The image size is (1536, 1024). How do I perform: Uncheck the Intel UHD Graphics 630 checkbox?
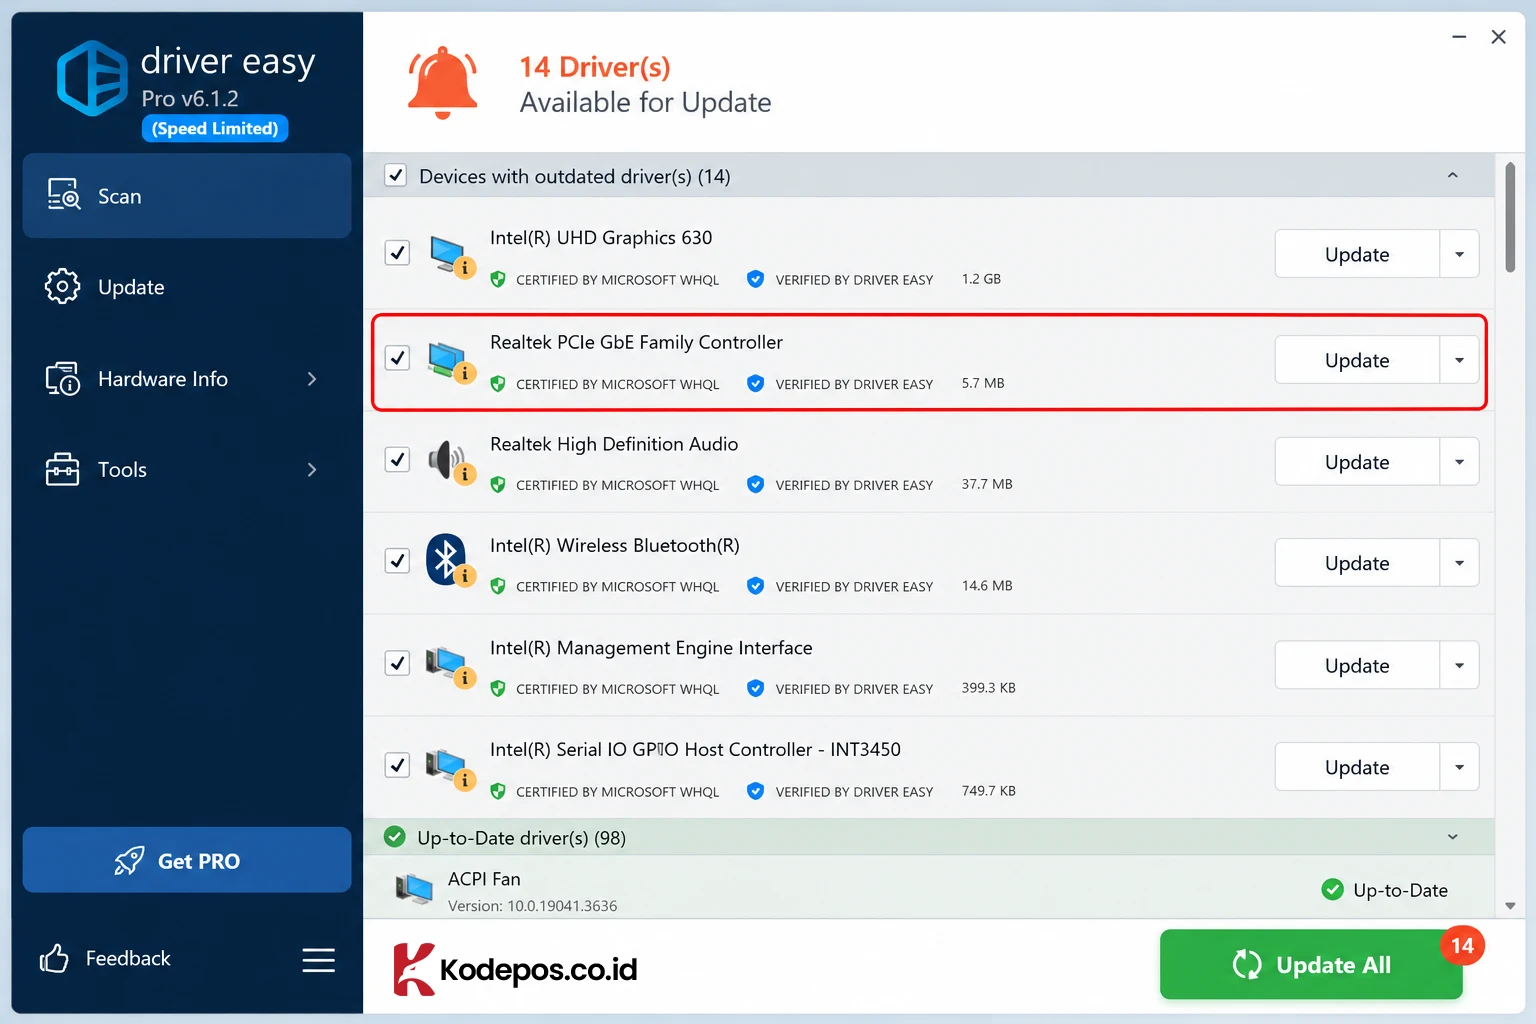tap(397, 253)
